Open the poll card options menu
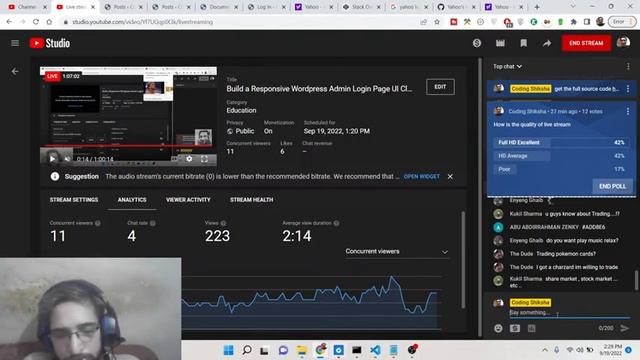Screen dimensions: 640x360 628,111
